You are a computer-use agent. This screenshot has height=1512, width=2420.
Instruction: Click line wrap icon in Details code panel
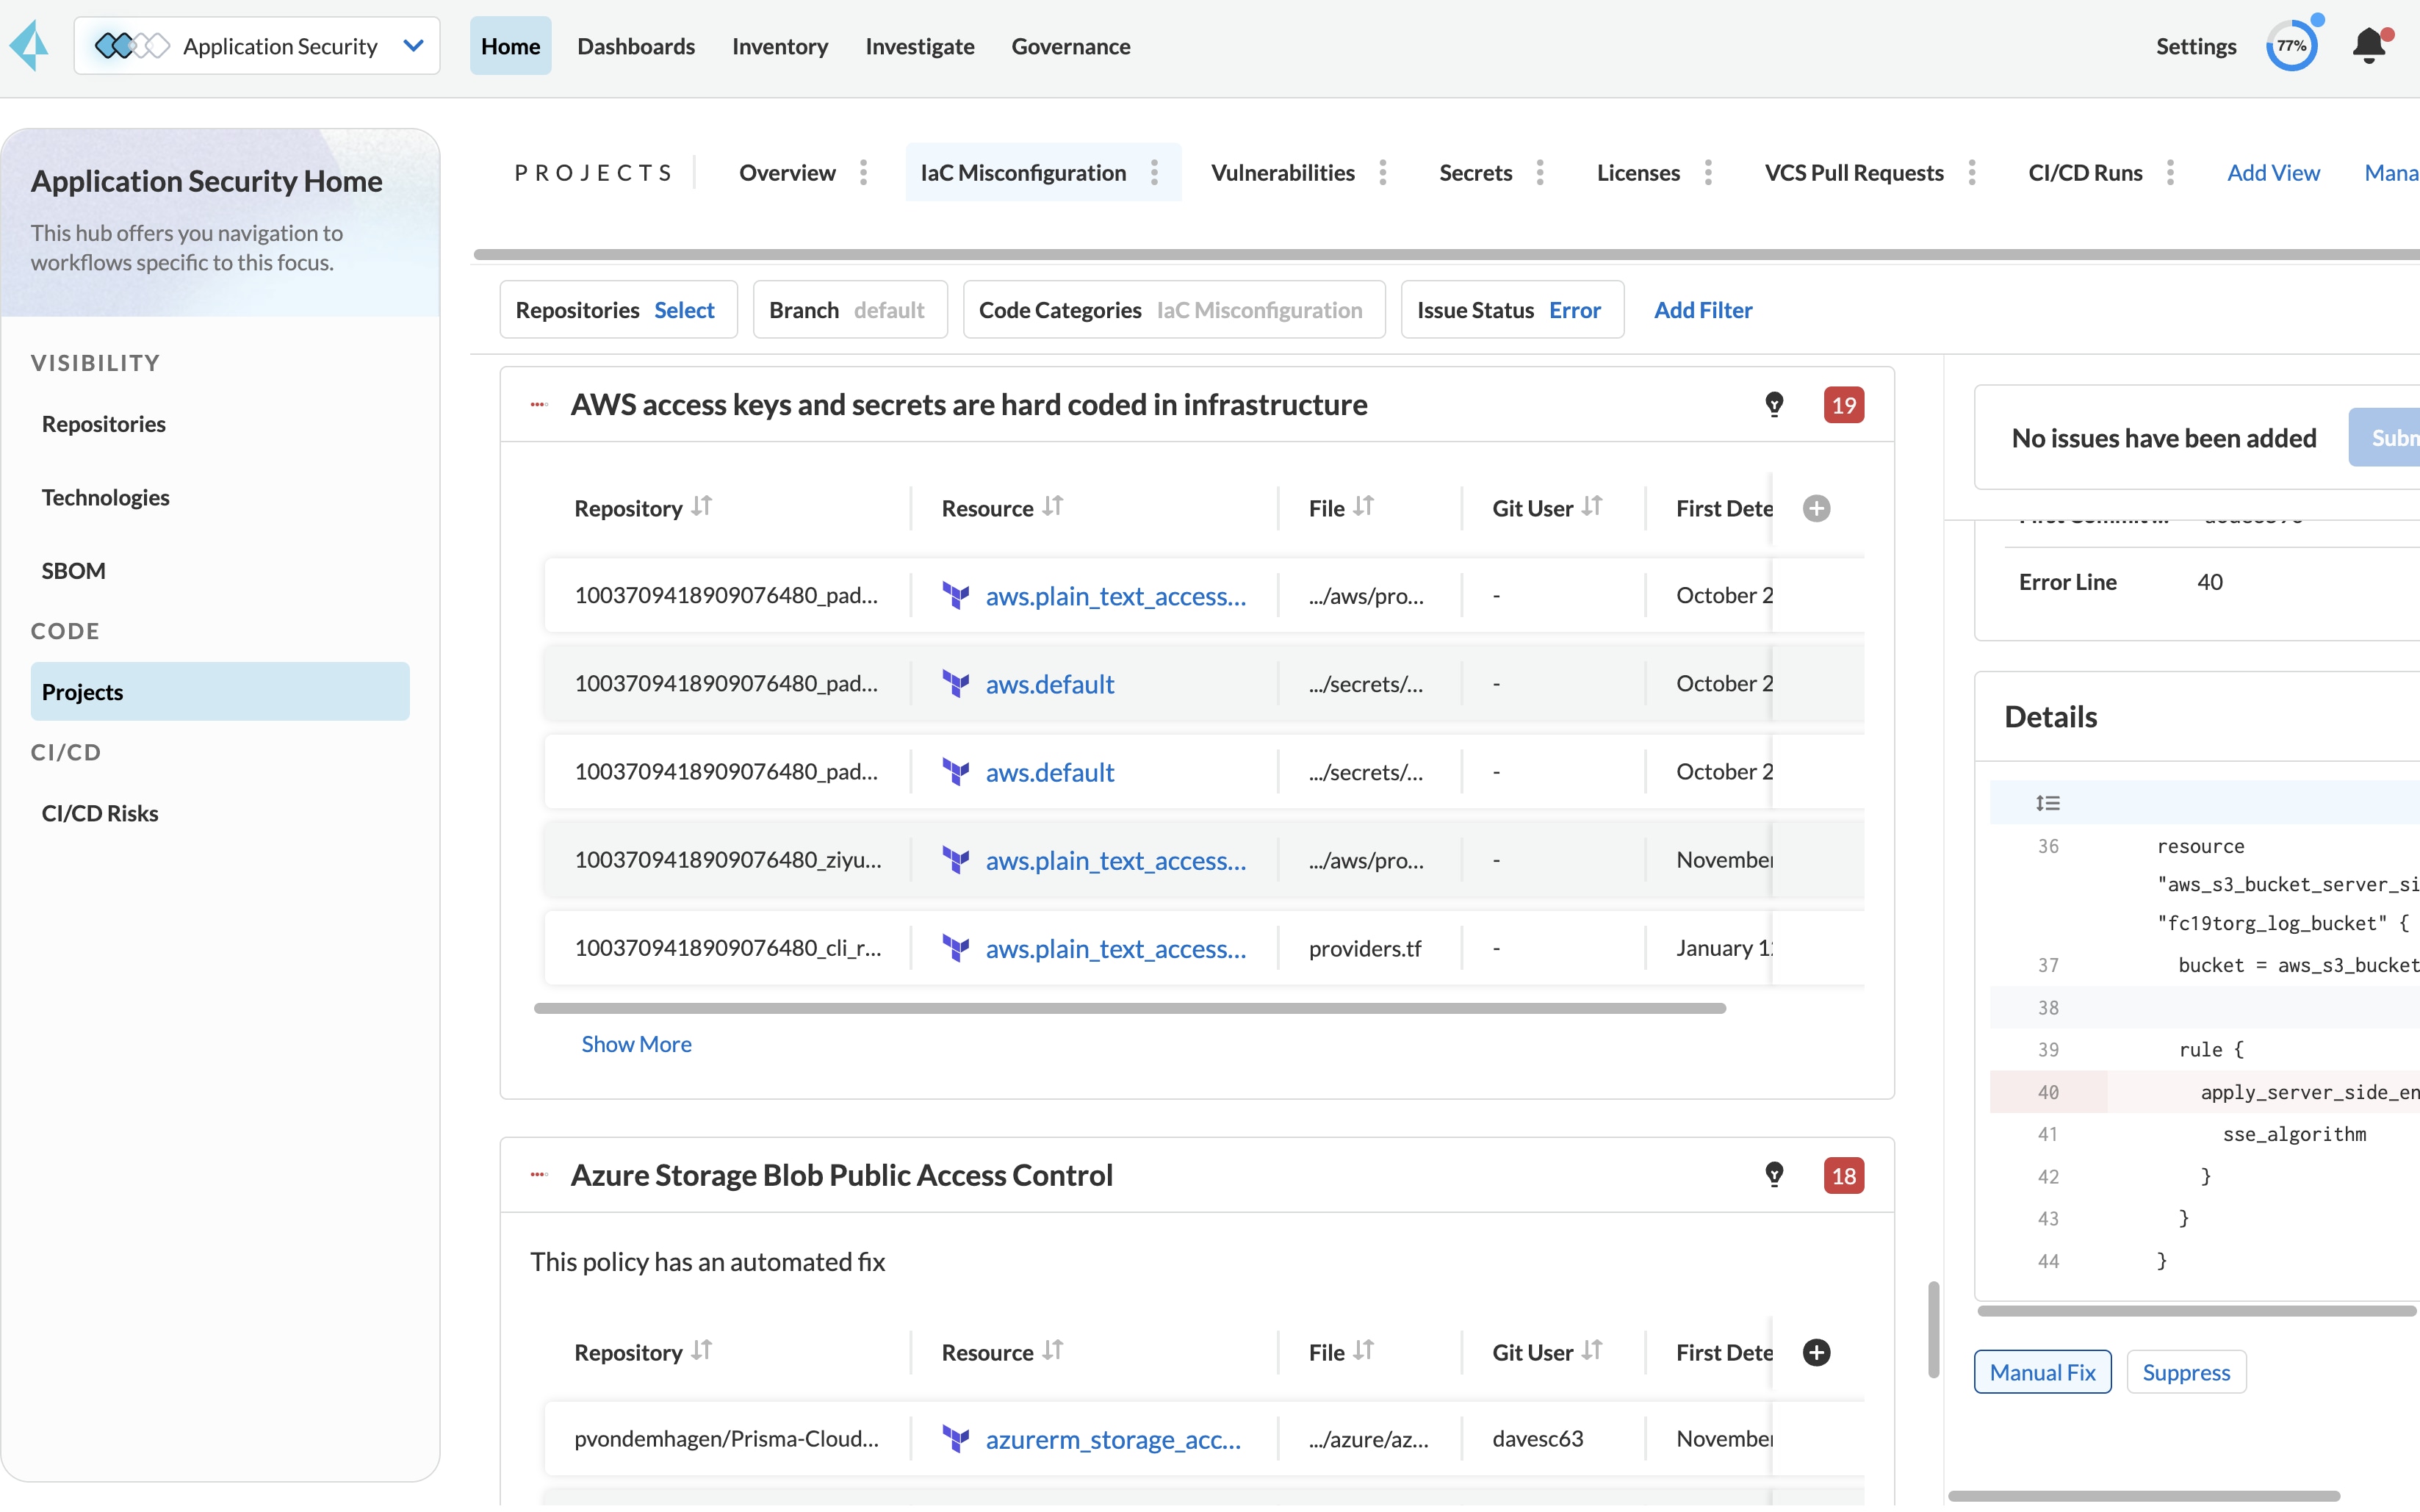(x=2047, y=803)
